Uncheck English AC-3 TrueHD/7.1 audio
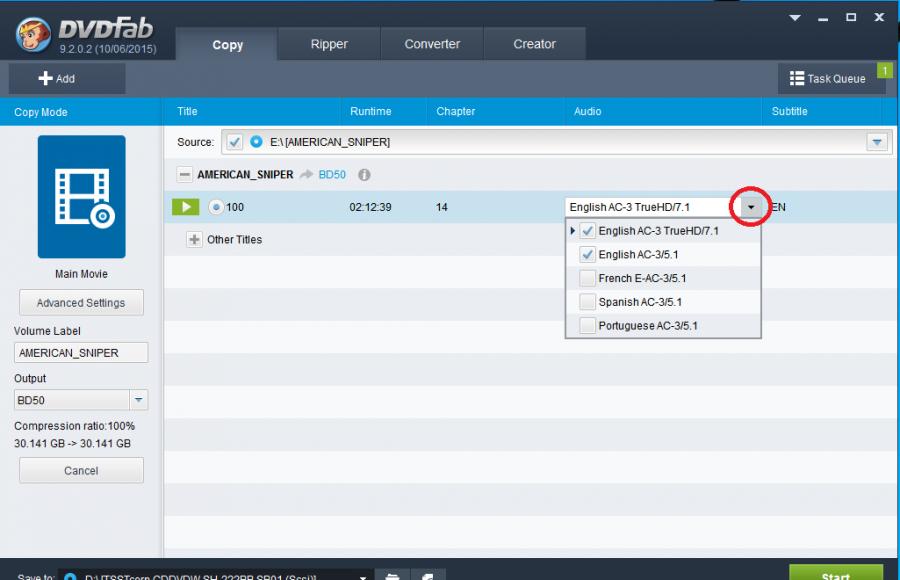Screen dimensions: 900x580 tap(588, 231)
